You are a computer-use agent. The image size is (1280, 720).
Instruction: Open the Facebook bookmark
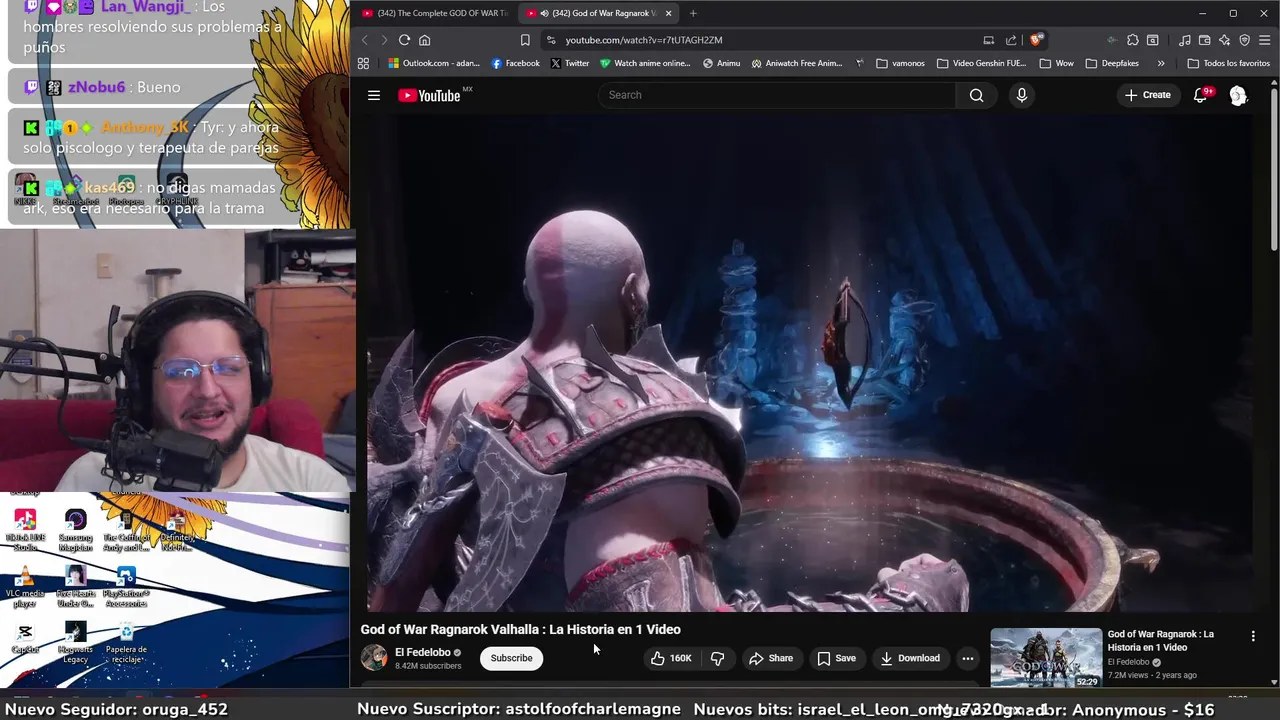click(516, 63)
